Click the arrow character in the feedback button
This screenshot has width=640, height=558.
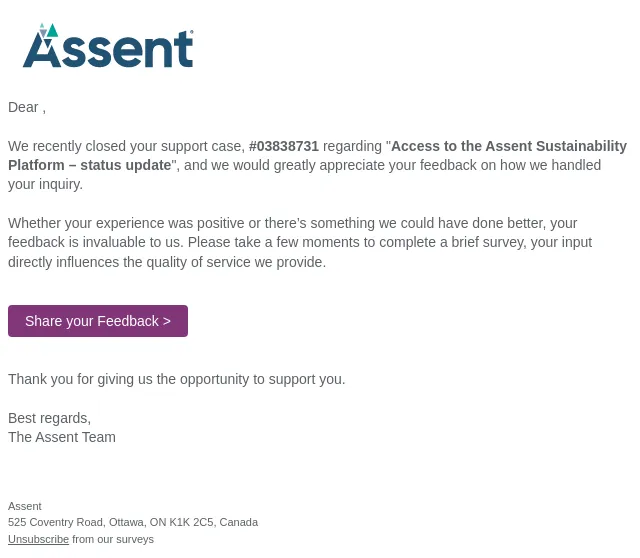167,321
